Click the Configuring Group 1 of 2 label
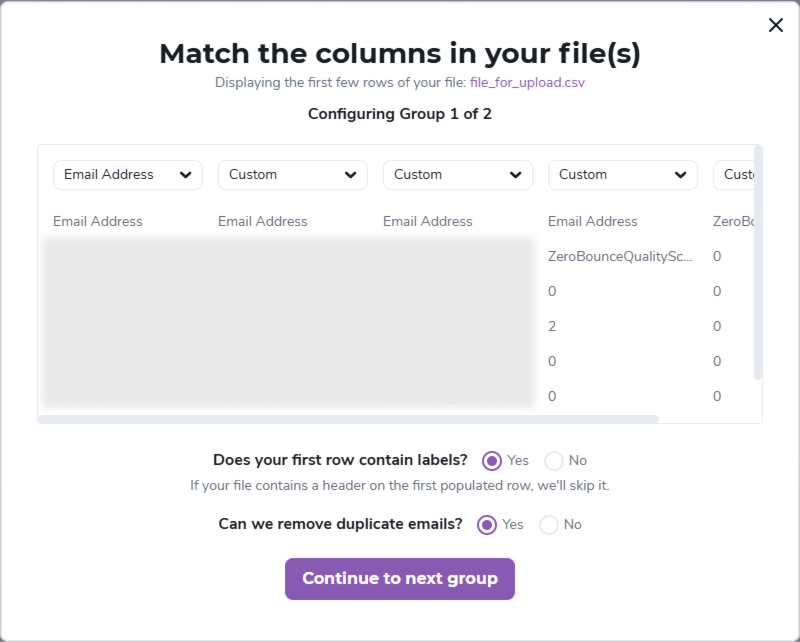This screenshot has width=800, height=642. pyautogui.click(x=400, y=114)
